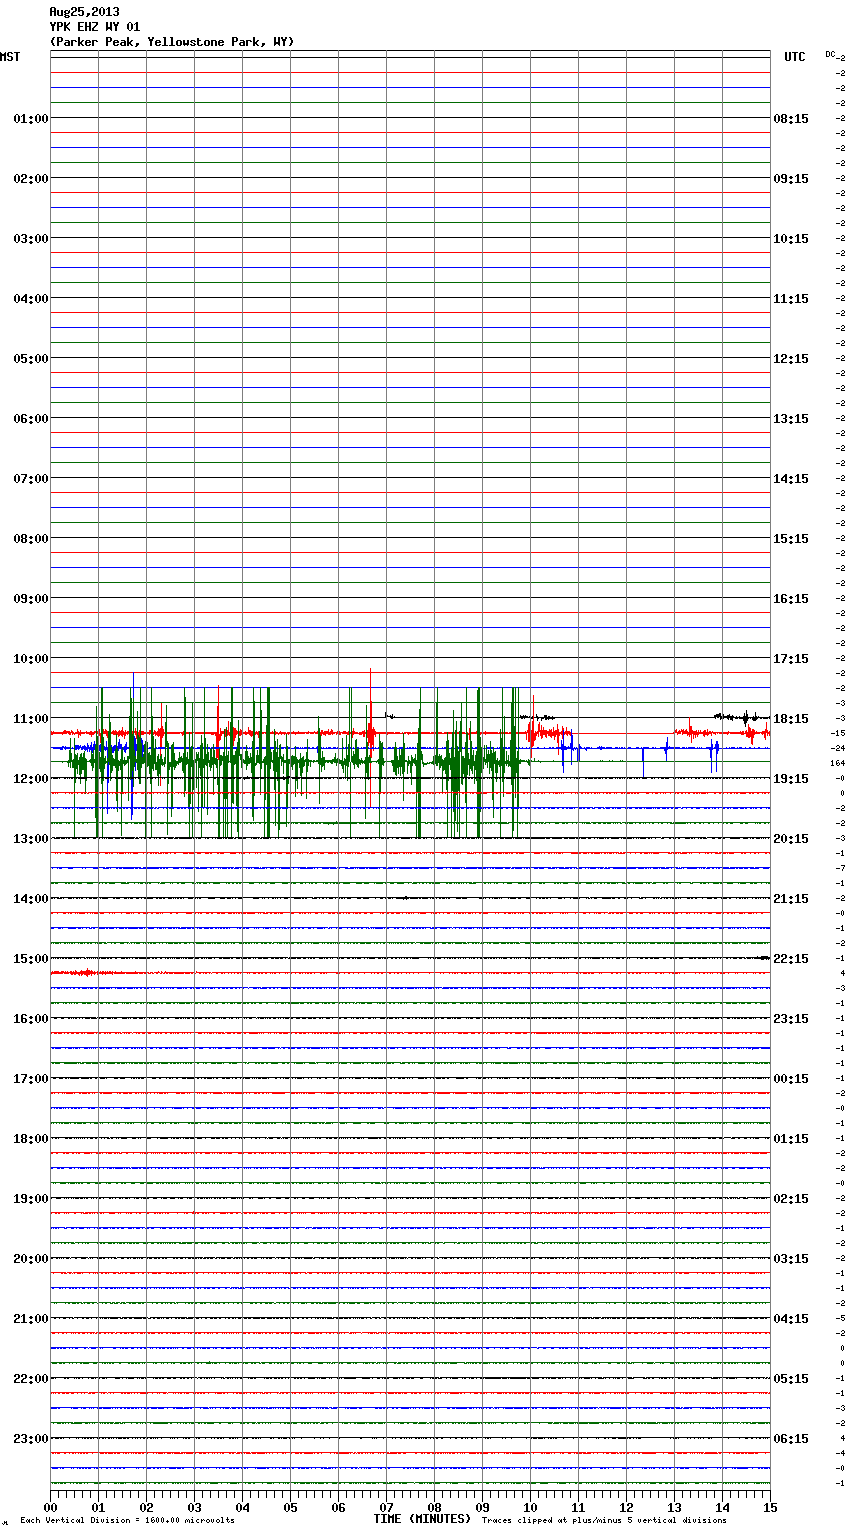Image resolution: width=850 pixels, height=1534 pixels.
Task: Click minute tick label "05" on bottom axis
Action: [290, 1507]
